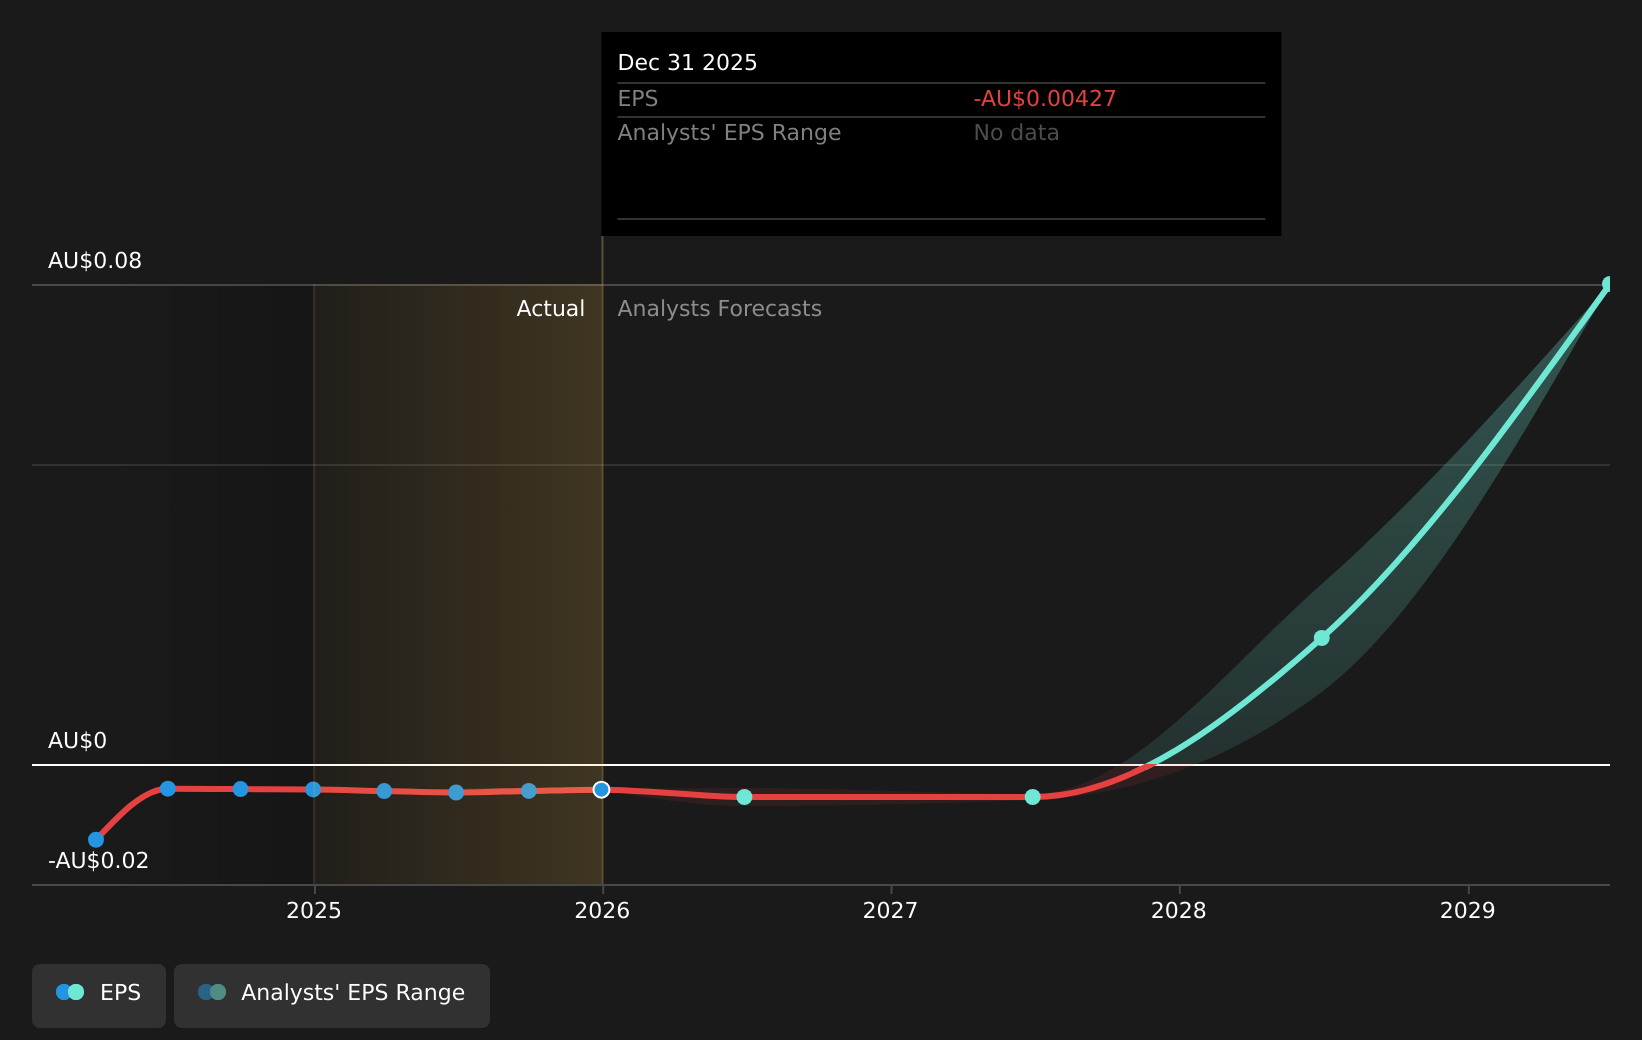Click the -AU$0.00427 EPS tooltip value
The height and width of the screenshot is (1040, 1642).
pos(1045,99)
